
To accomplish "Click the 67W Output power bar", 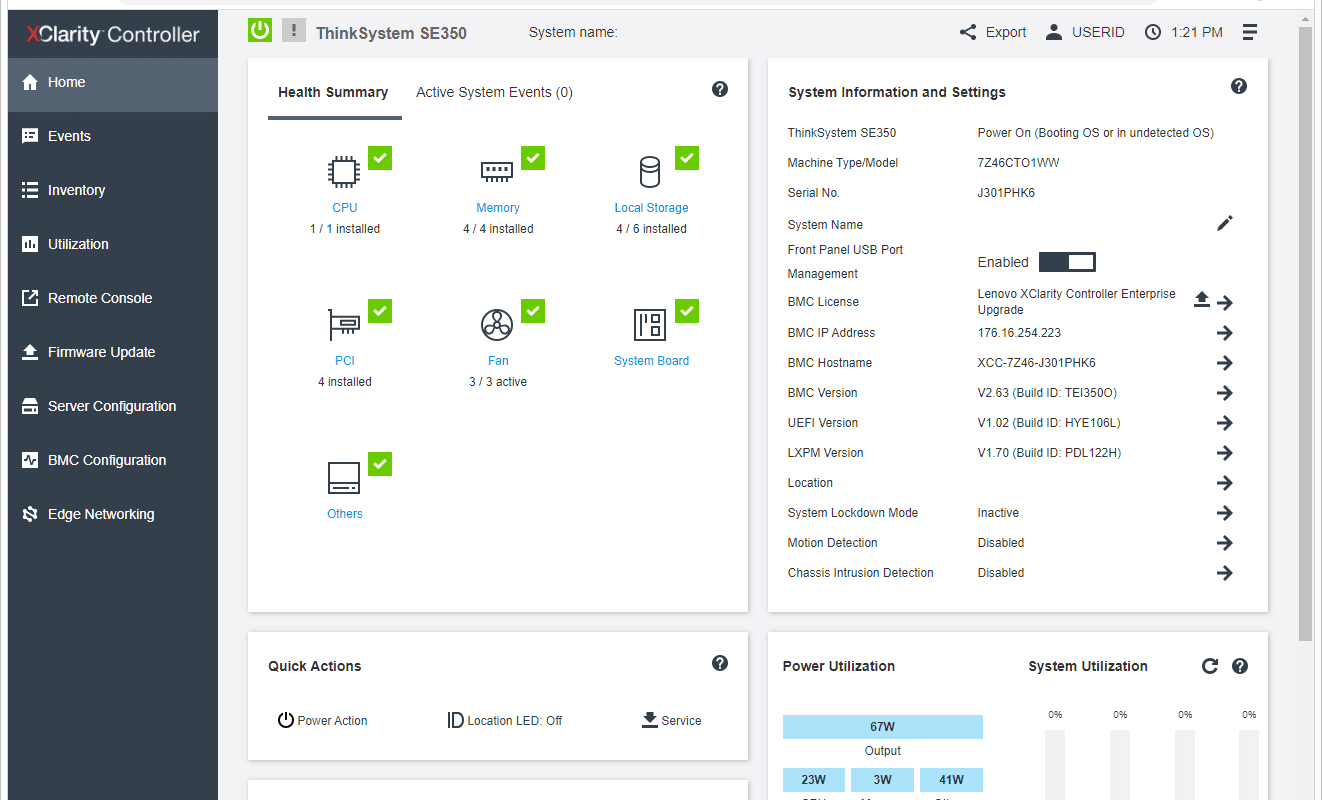I will click(x=883, y=727).
